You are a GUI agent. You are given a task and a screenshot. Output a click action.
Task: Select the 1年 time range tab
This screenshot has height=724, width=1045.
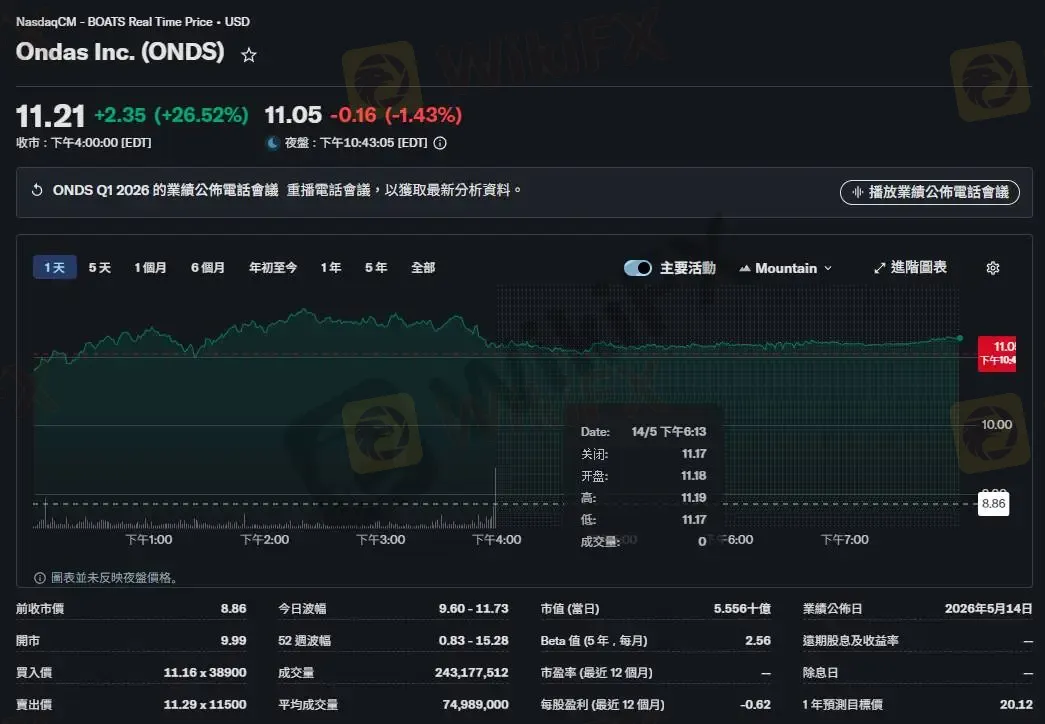tap(331, 267)
